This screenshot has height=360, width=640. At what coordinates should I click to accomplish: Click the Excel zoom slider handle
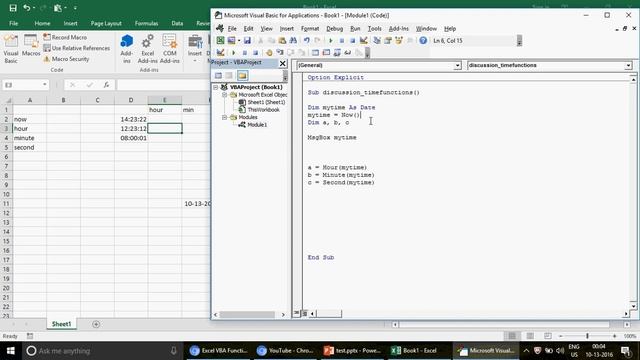(x=587, y=336)
